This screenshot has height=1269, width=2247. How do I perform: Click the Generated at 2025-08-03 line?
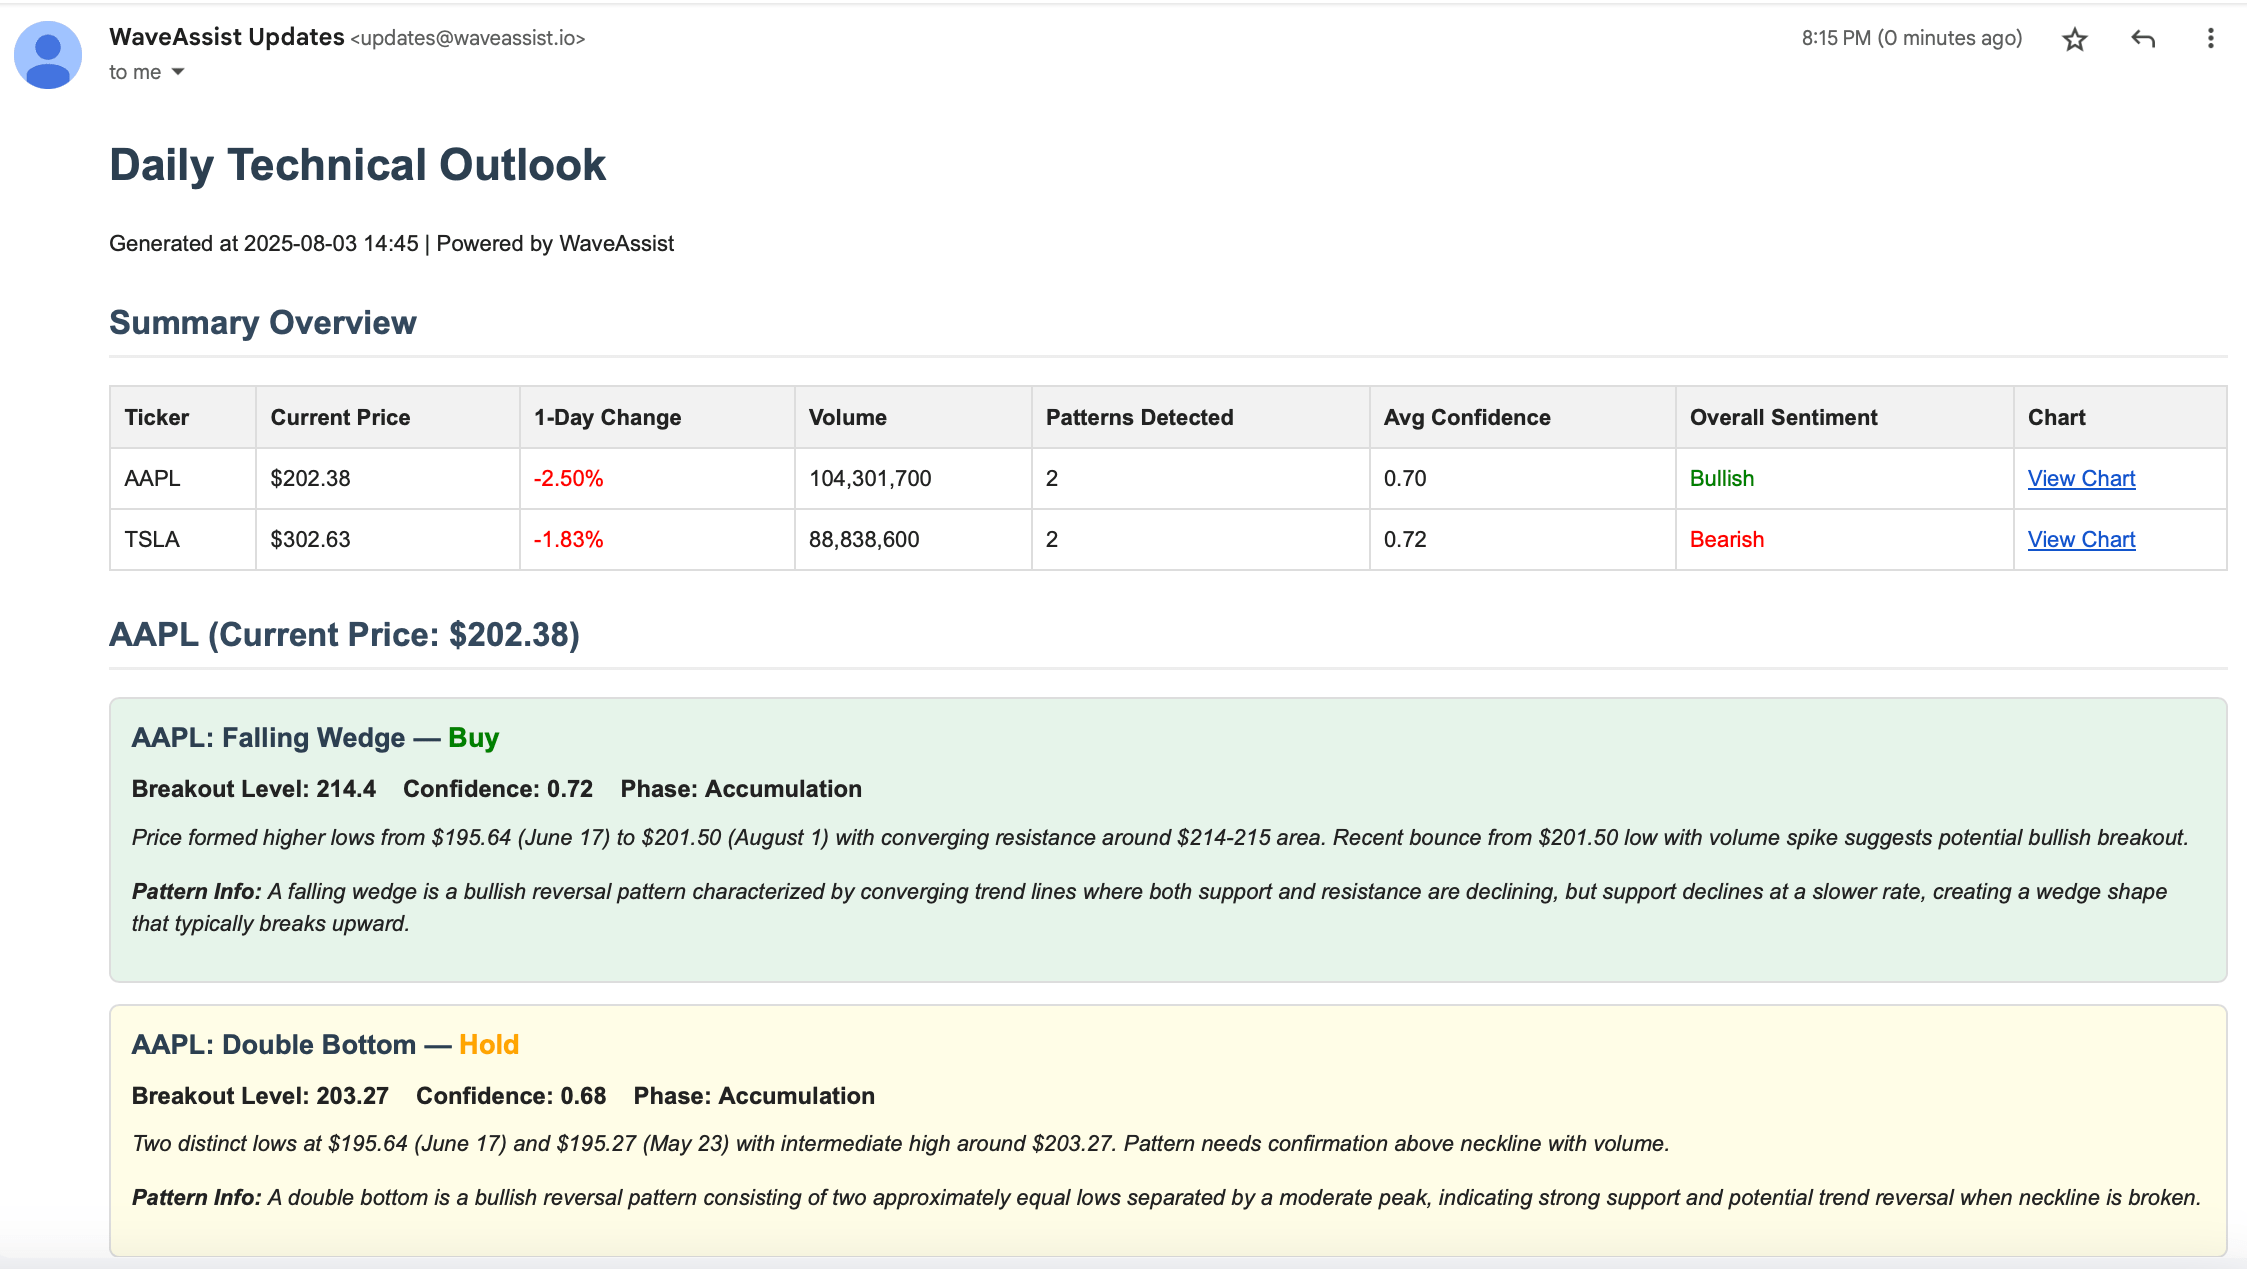pos(391,244)
